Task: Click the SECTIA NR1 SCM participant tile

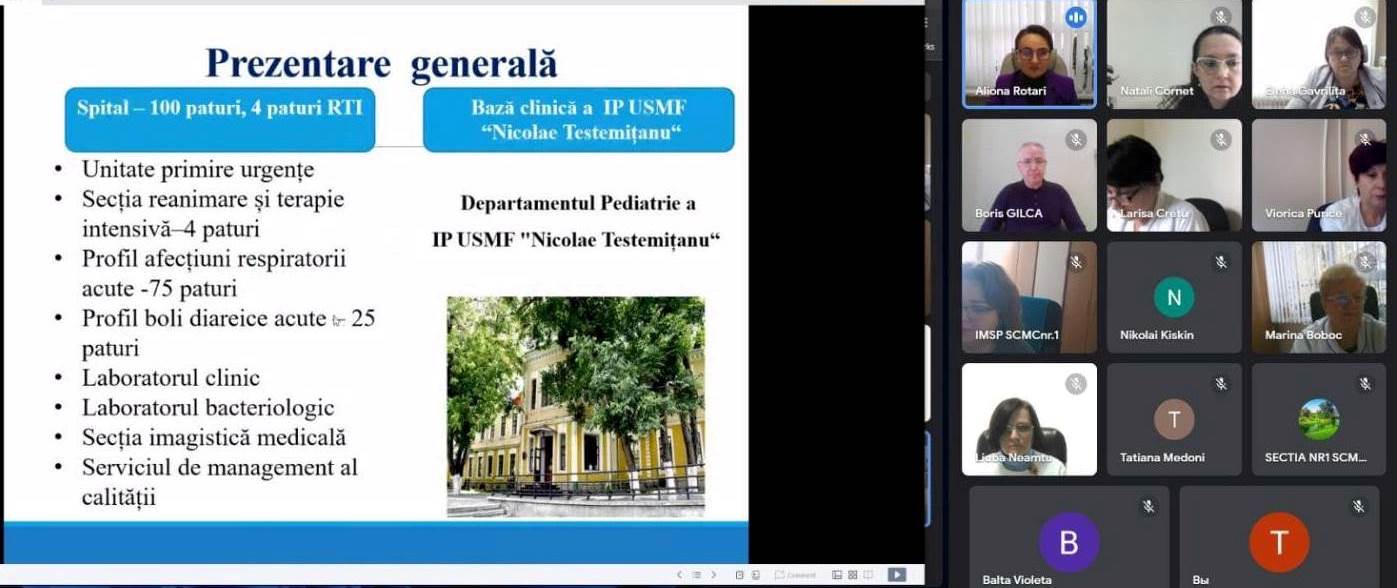Action: 1318,419
